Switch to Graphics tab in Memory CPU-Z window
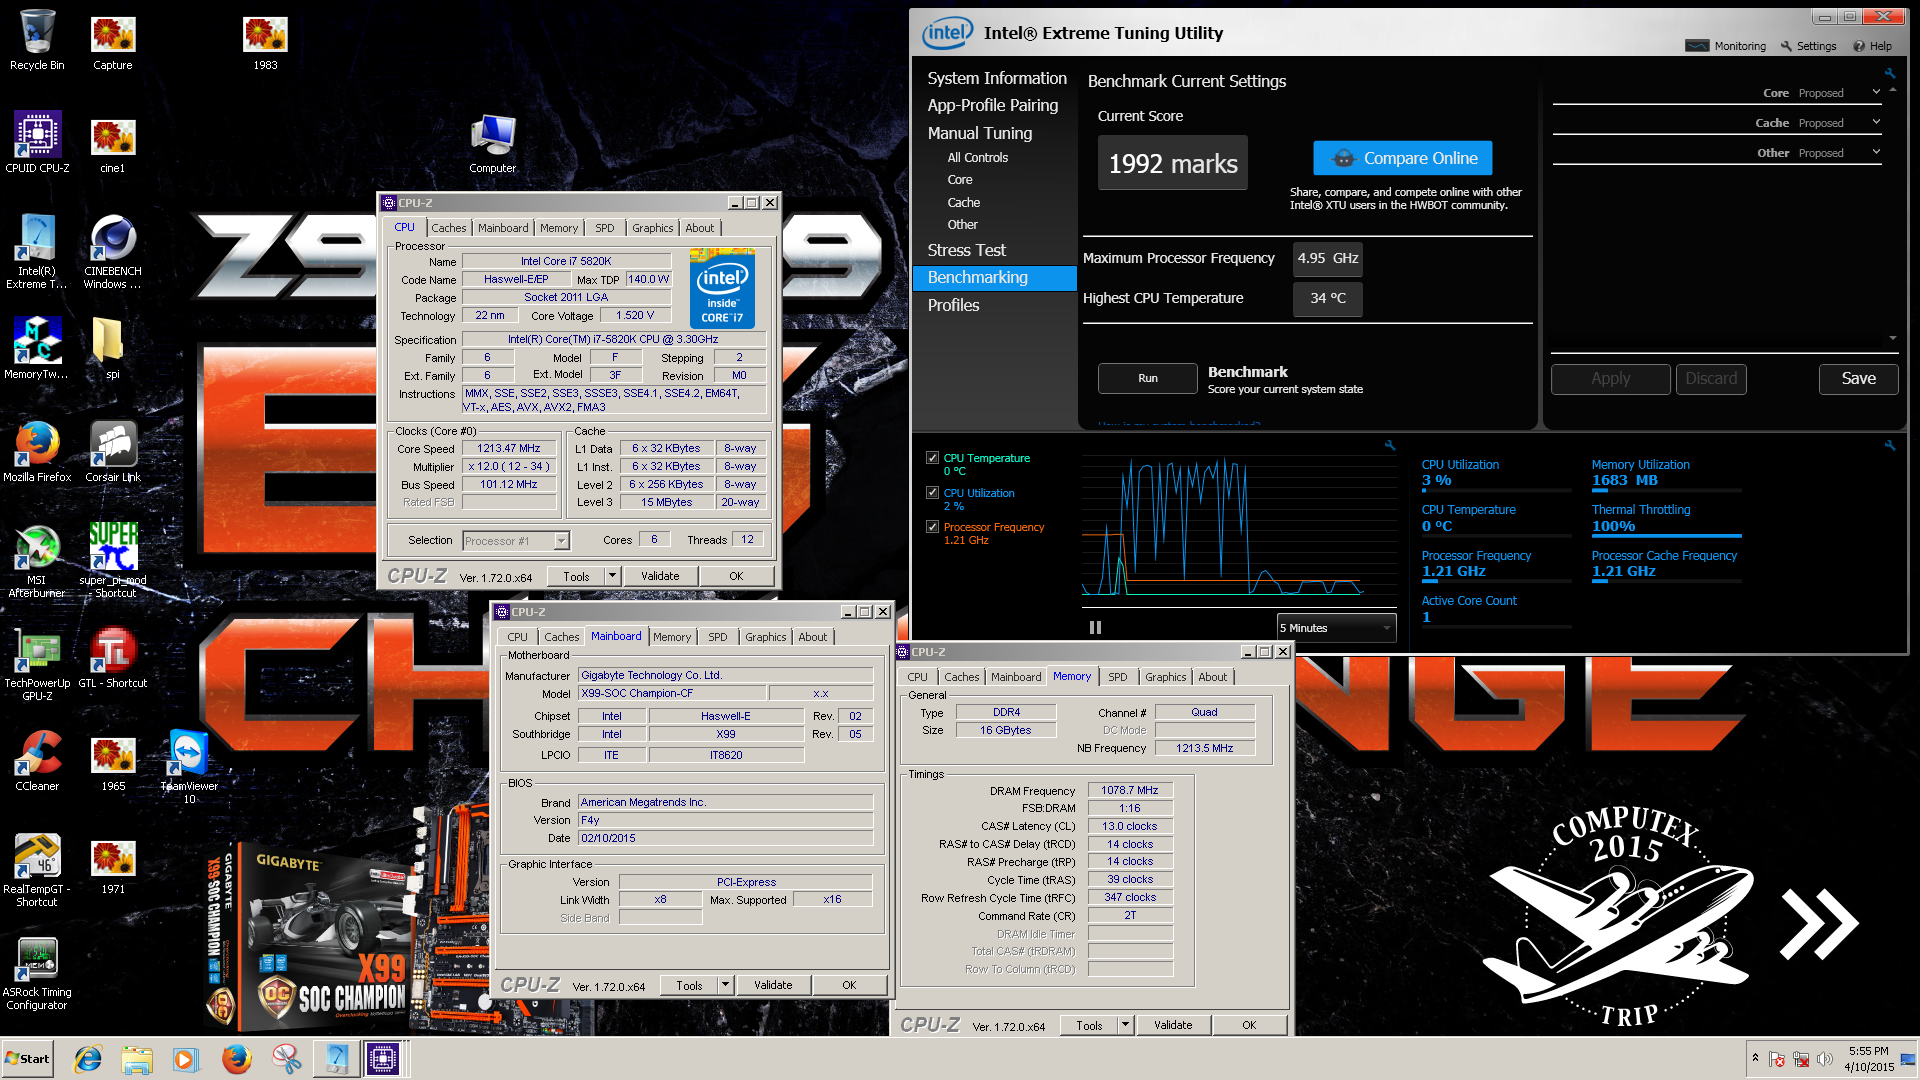The image size is (1920, 1080). (1166, 677)
